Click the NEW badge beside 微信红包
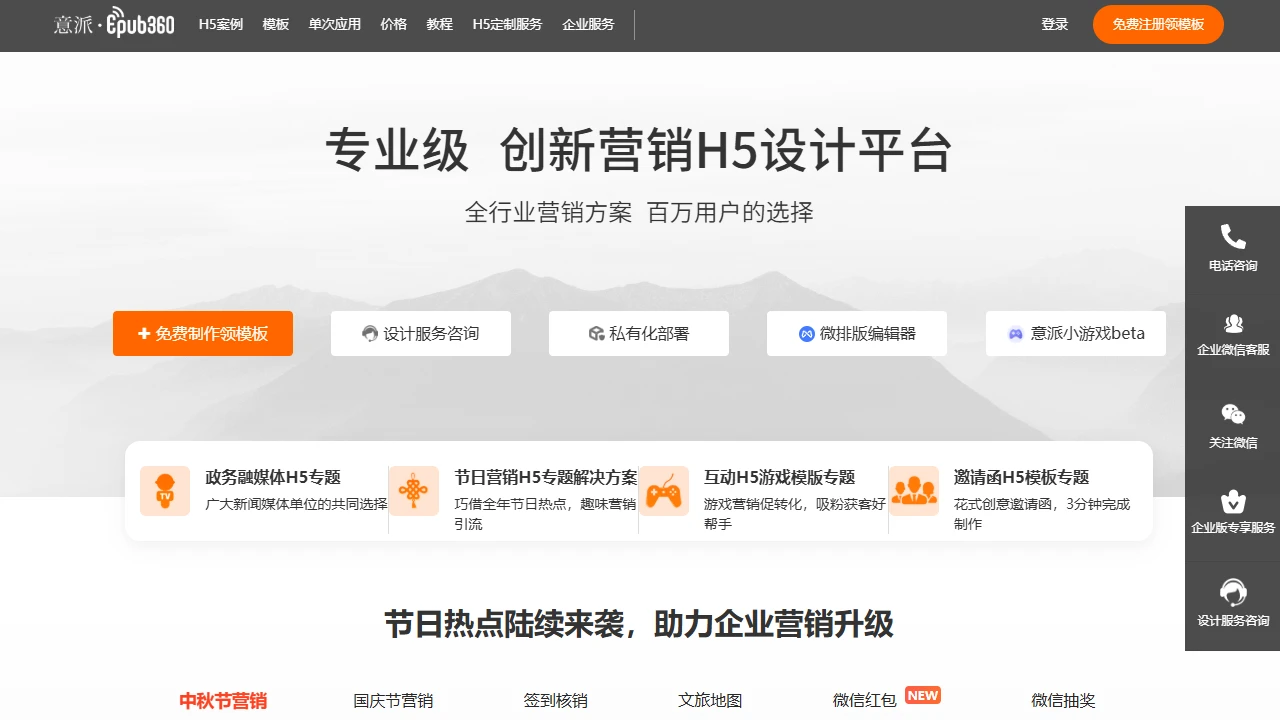Viewport: 1280px width, 720px height. tap(923, 695)
